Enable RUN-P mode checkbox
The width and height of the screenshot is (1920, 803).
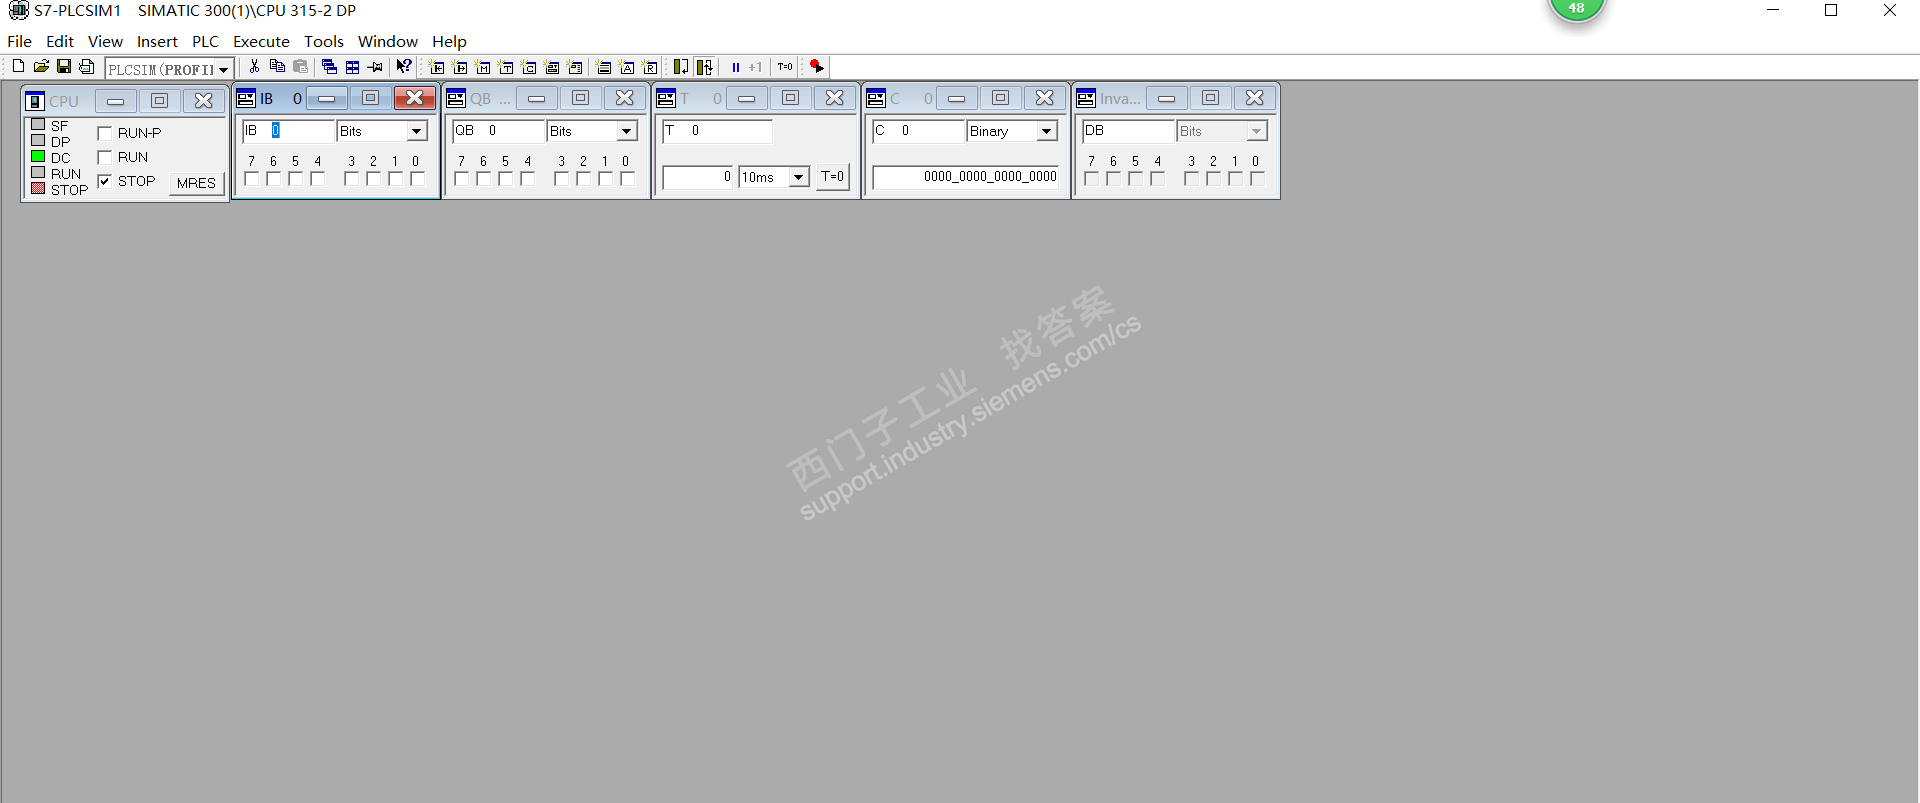coord(104,133)
